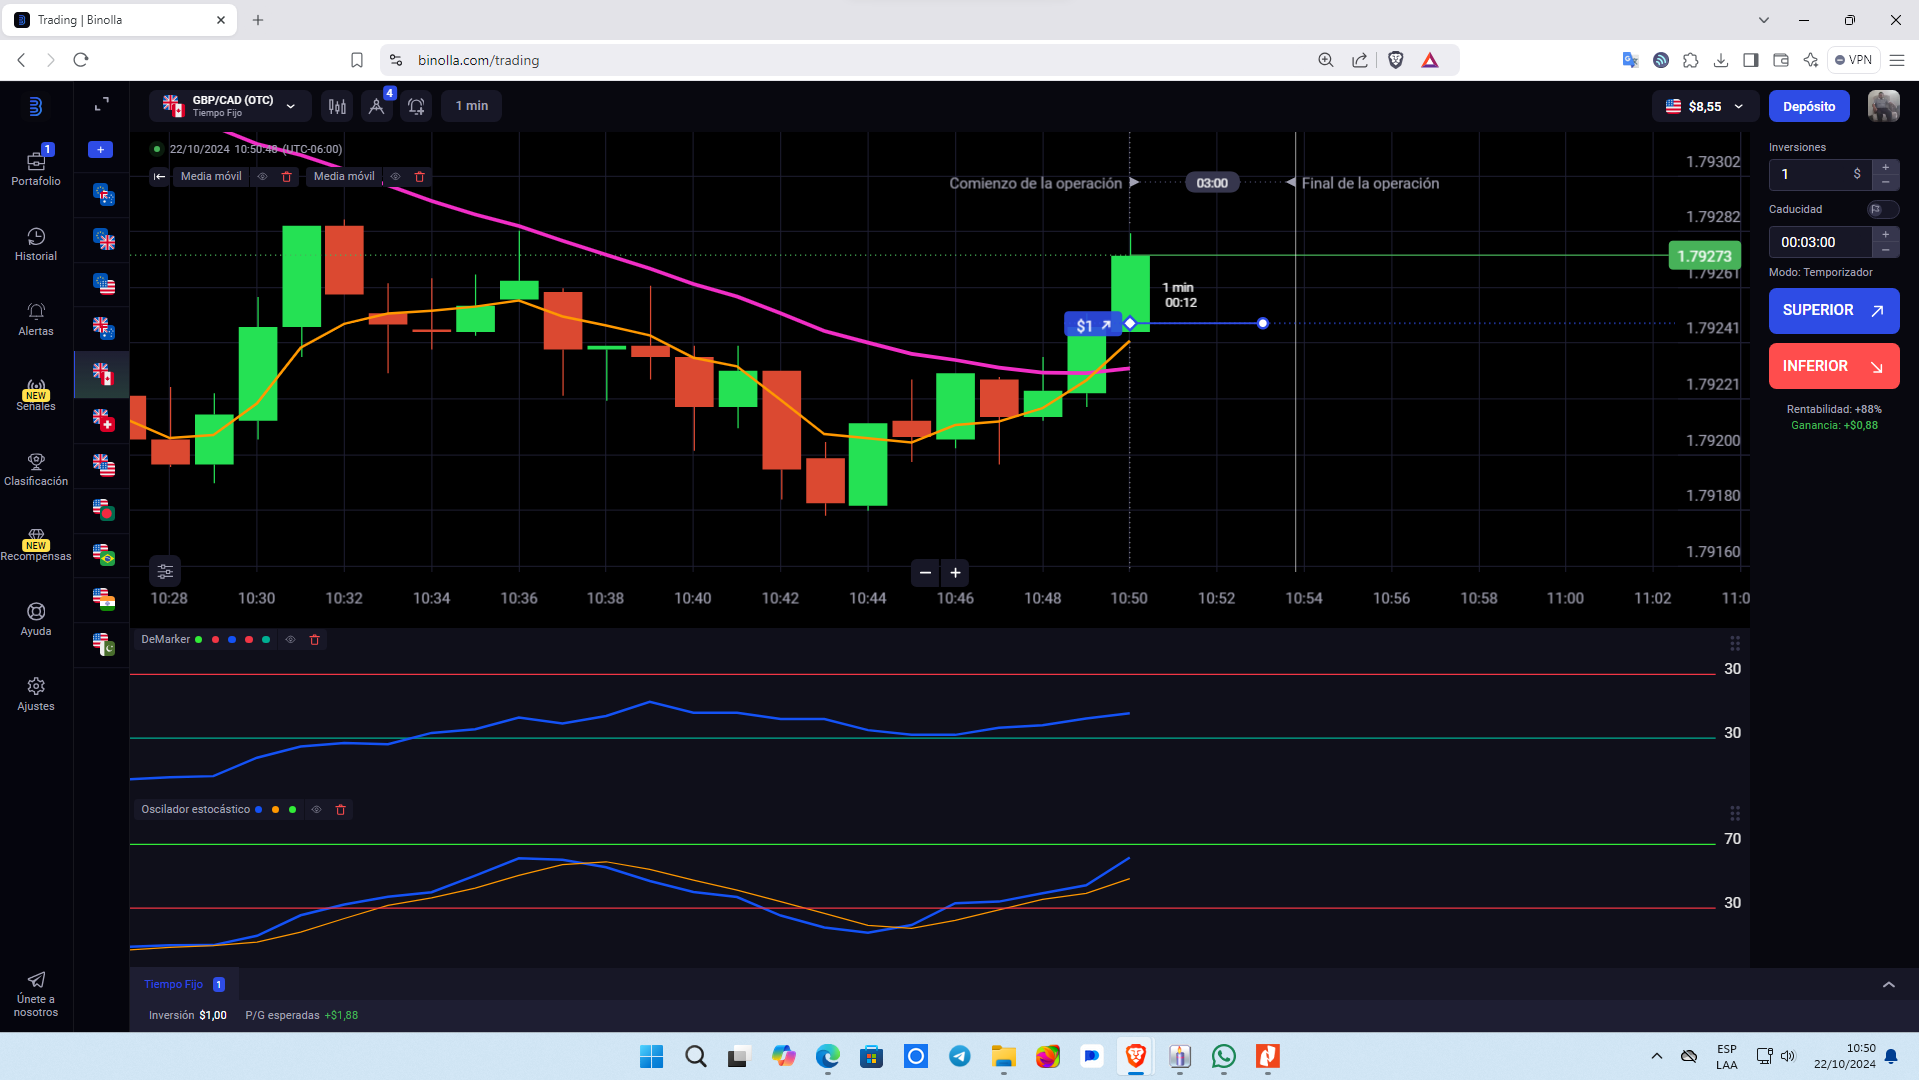Open the first Media móvil settings

point(211,177)
